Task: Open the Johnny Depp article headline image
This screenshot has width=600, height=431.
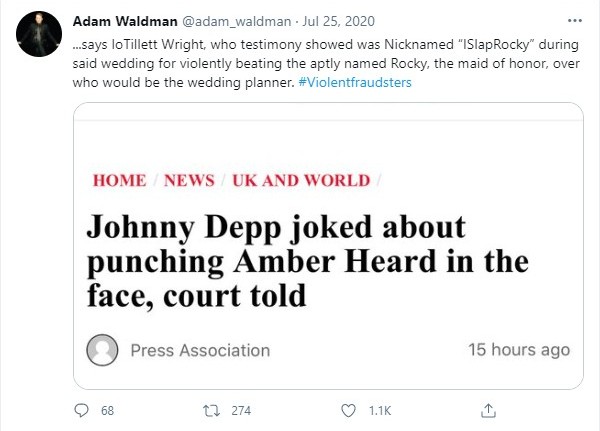Action: coord(328,246)
